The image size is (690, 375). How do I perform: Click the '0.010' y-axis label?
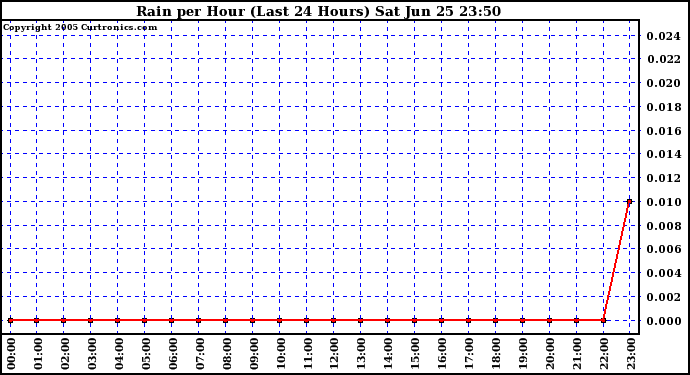coord(663,202)
